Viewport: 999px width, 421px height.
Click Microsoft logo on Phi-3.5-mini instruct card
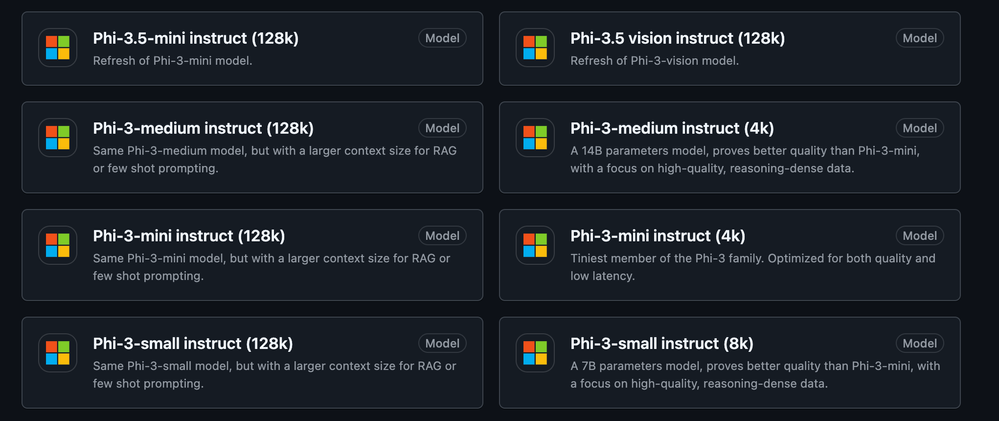coord(57,48)
